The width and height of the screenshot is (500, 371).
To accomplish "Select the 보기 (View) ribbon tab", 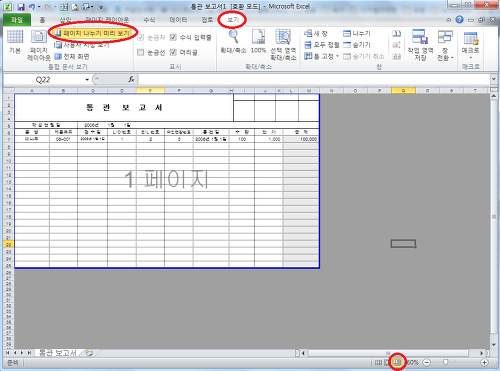I will (233, 20).
